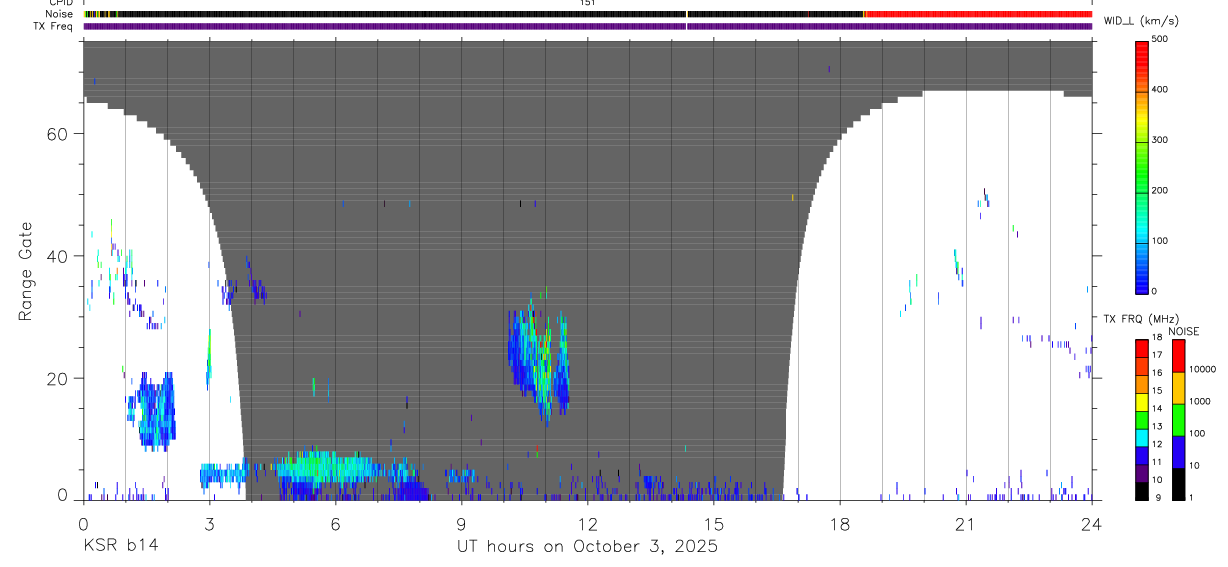Image resolution: width=1228 pixels, height=567 pixels.
Task: Click the x-axis tick label 9
Action: coord(461,524)
